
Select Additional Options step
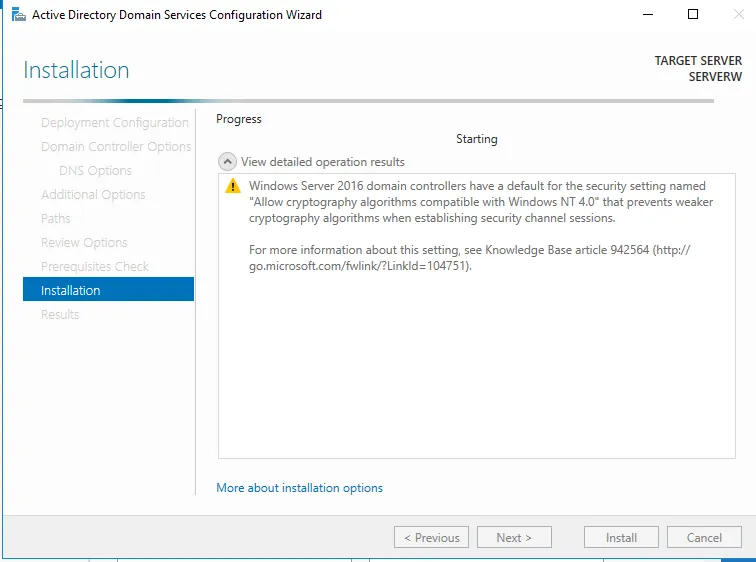[93, 195]
